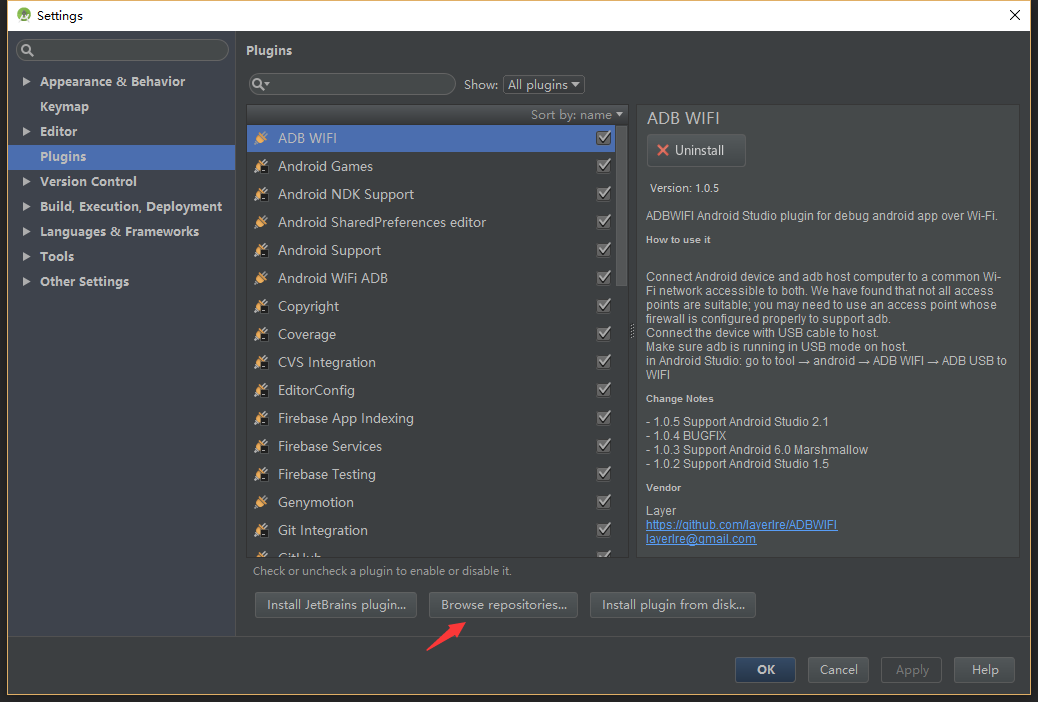1038x702 pixels.
Task: Click the plugin icon beside Firebase App Indexing
Action: coord(261,419)
